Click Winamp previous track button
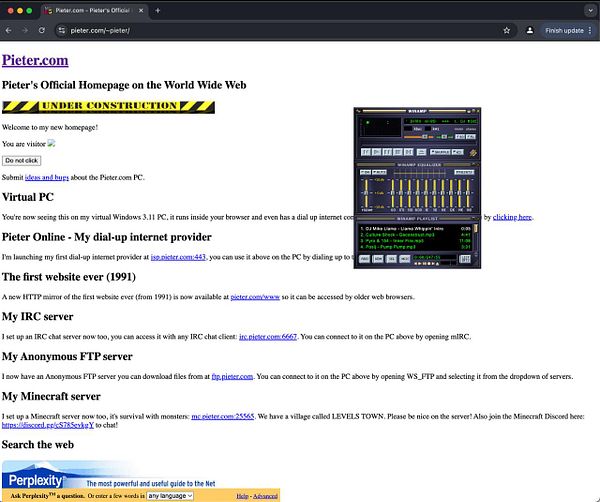 tap(366, 152)
